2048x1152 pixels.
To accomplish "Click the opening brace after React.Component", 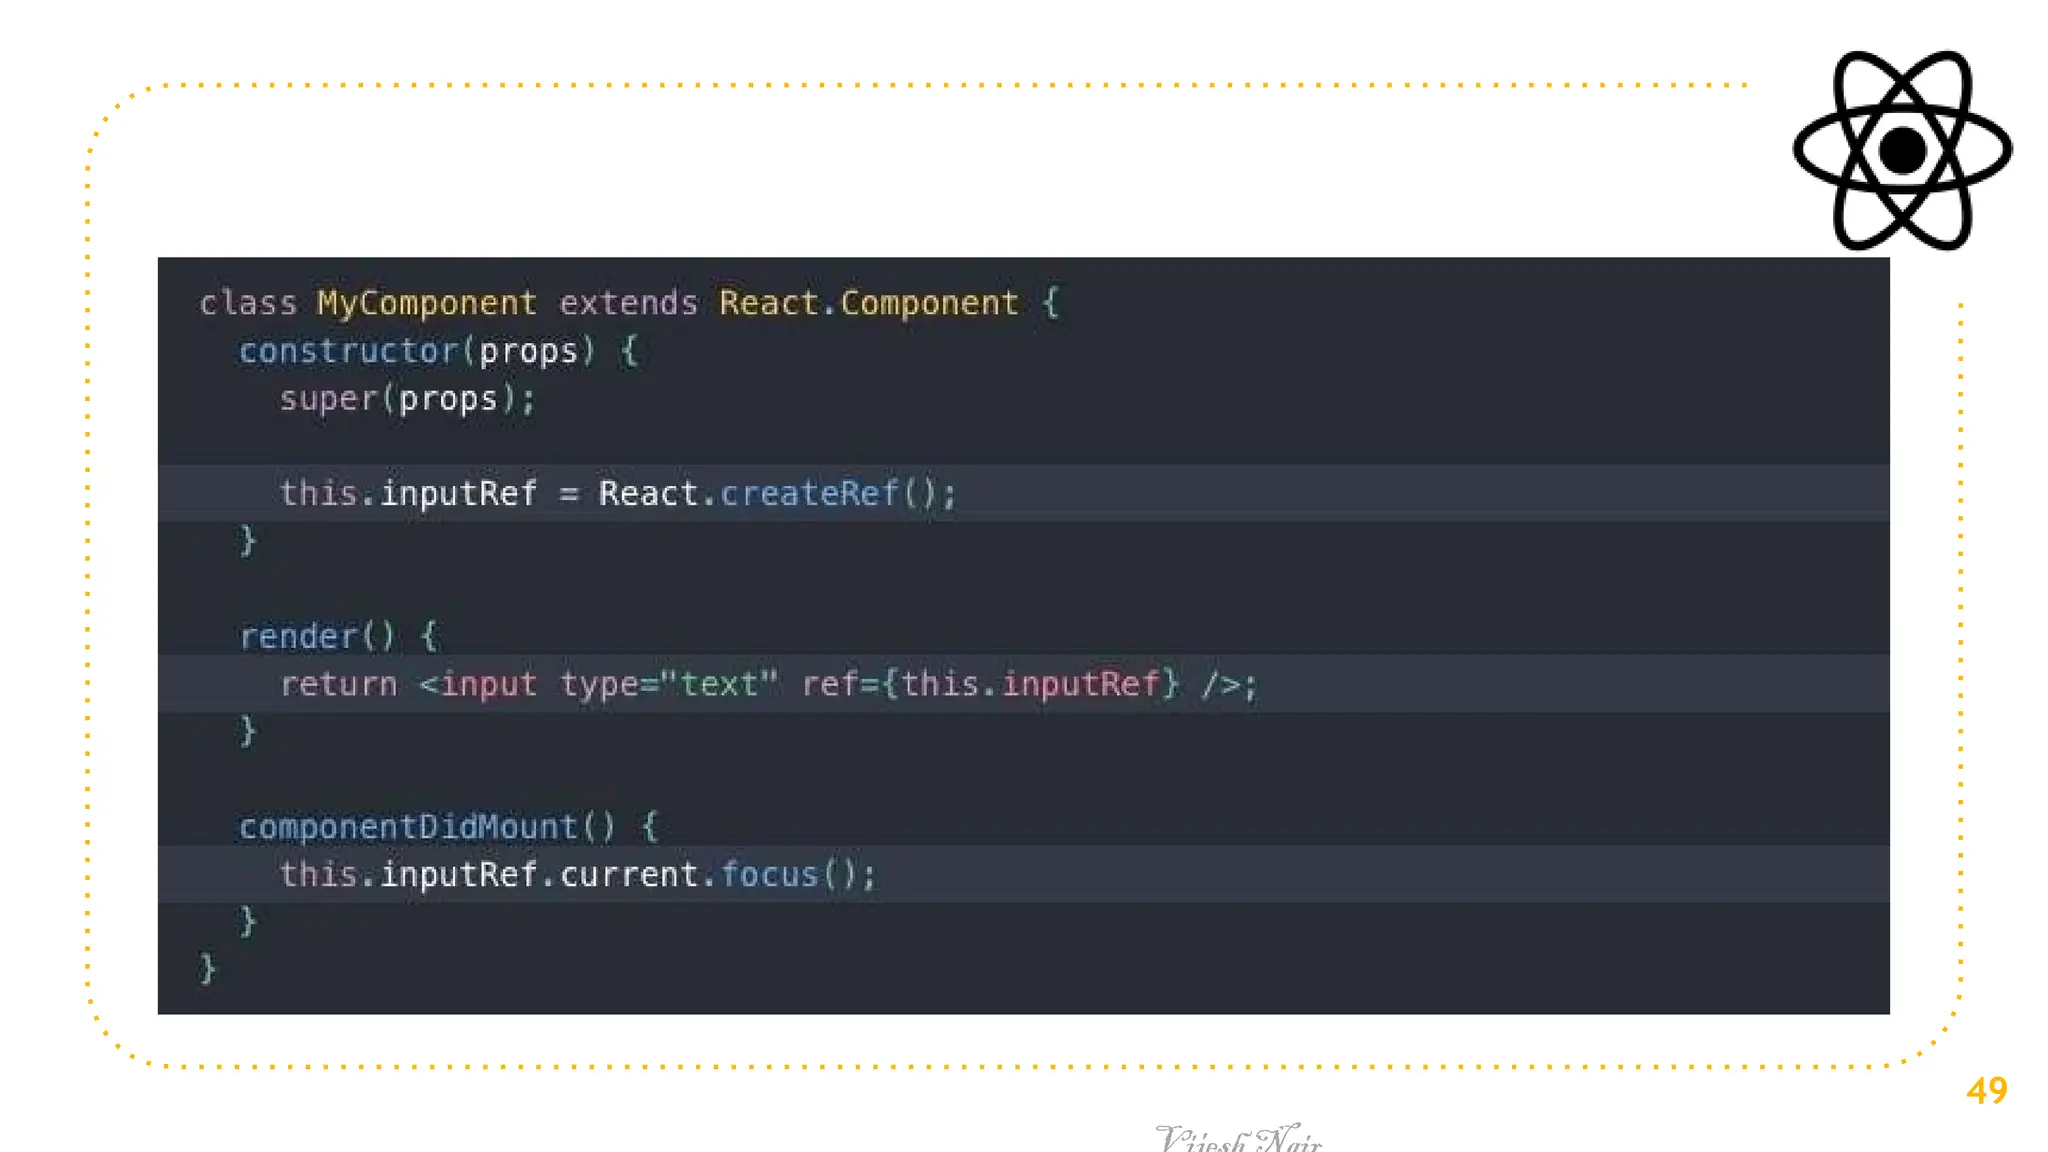I will [1050, 303].
